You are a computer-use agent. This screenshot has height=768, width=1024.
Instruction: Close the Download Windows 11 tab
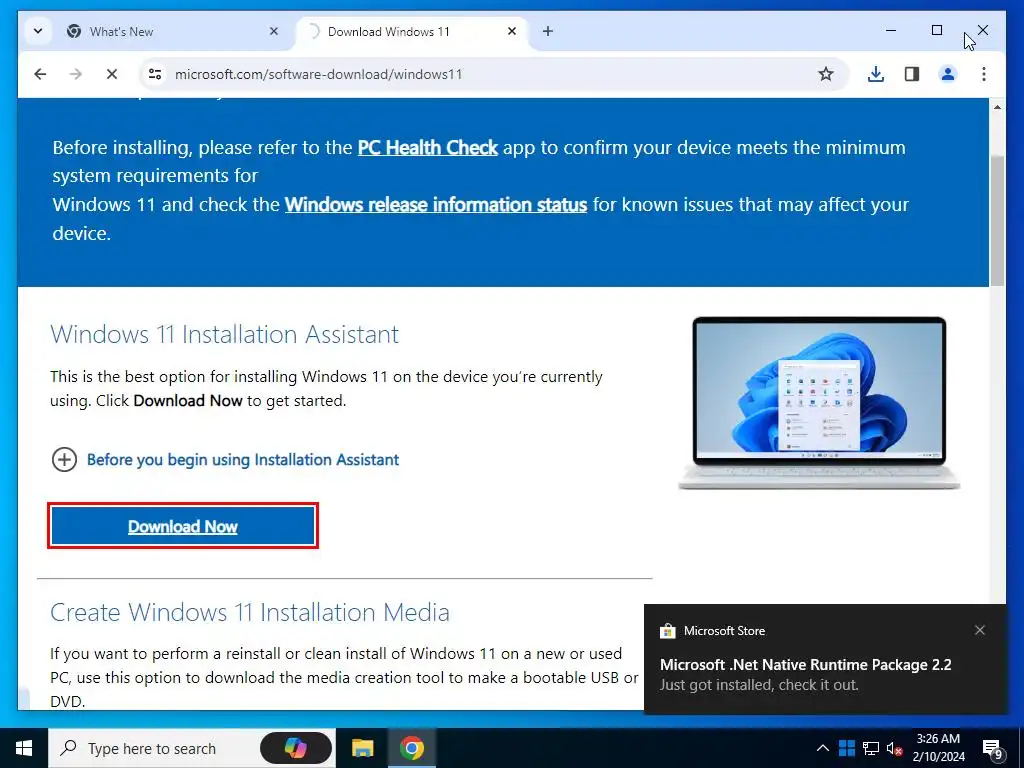pyautogui.click(x=512, y=31)
